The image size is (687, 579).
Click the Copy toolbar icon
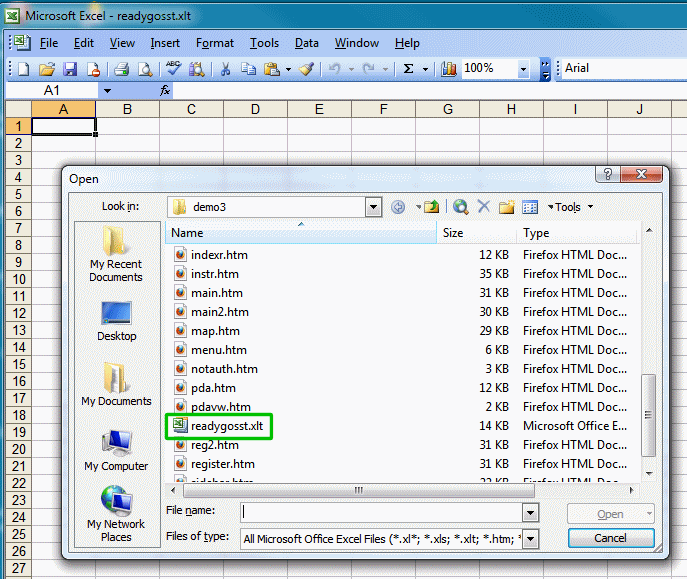coord(248,69)
